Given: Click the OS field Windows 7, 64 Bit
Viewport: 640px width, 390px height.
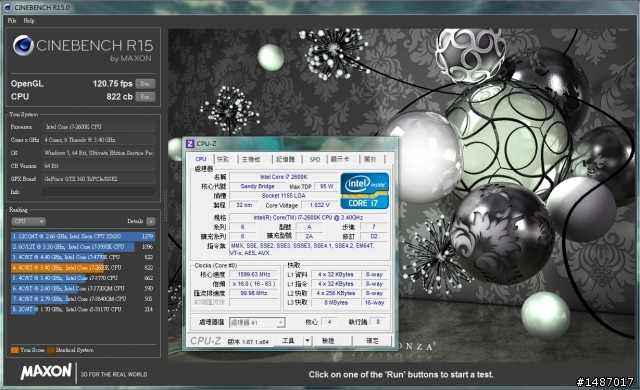Looking at the screenshot, I should click(x=99, y=153).
